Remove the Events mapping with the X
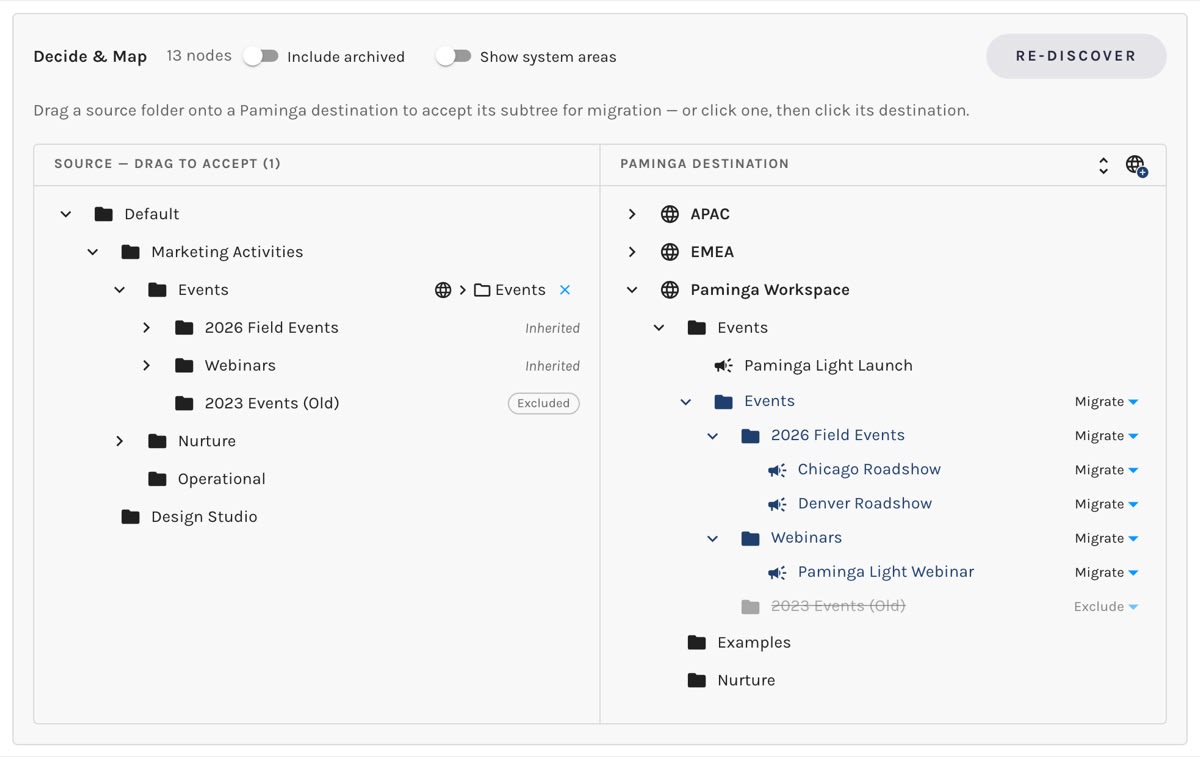The width and height of the screenshot is (1200, 757). click(x=565, y=290)
